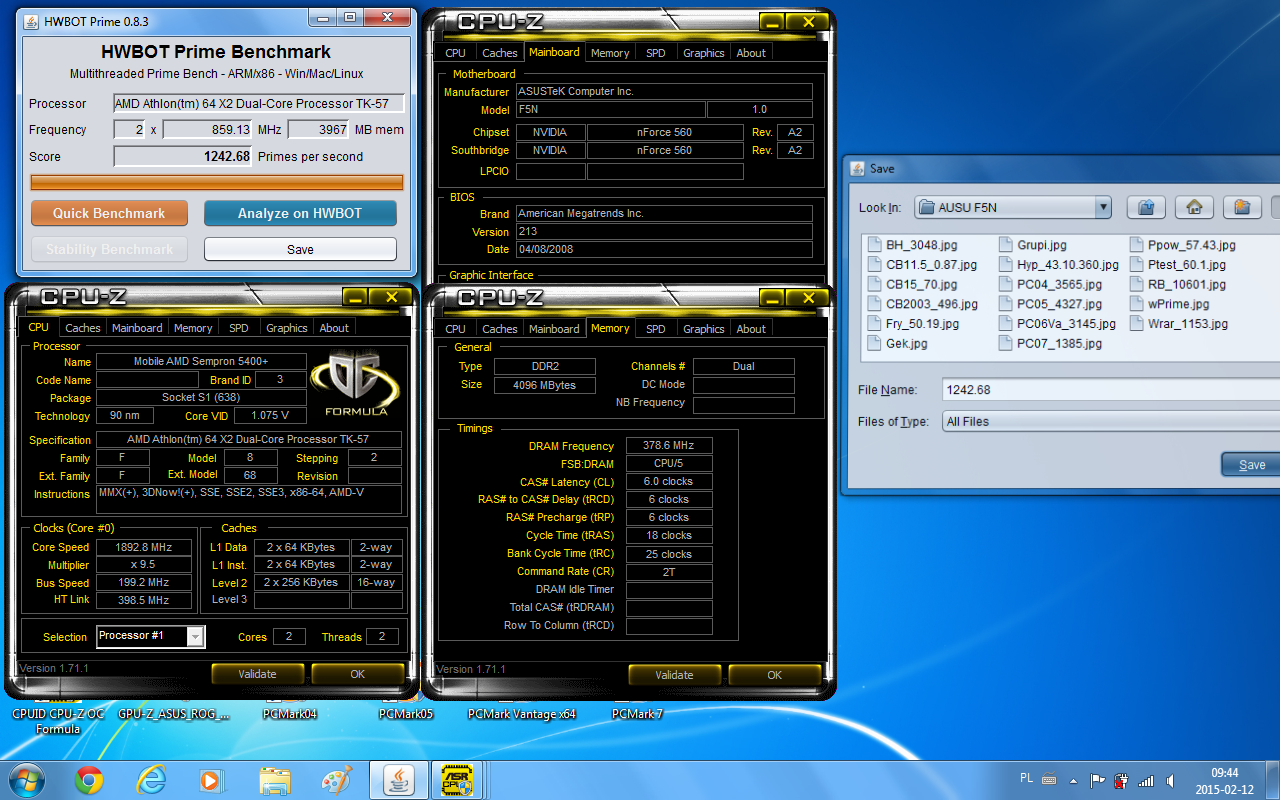Open About tab in CPU-Z Mainboard window
The height and width of the screenshot is (800, 1280).
(751, 53)
